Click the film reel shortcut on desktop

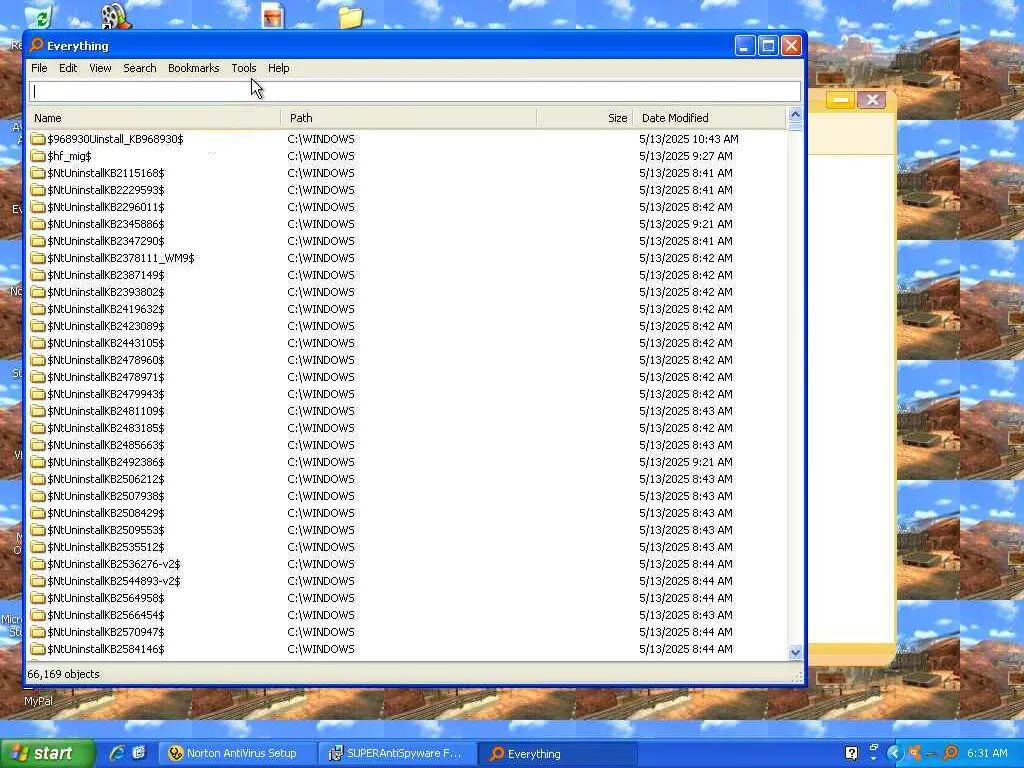click(115, 16)
